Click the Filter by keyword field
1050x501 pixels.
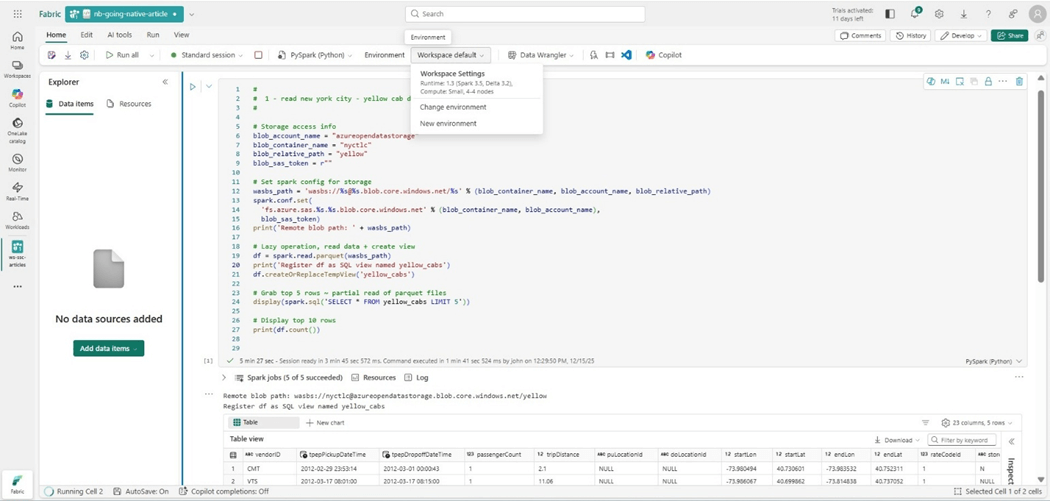pyautogui.click(x=962, y=440)
